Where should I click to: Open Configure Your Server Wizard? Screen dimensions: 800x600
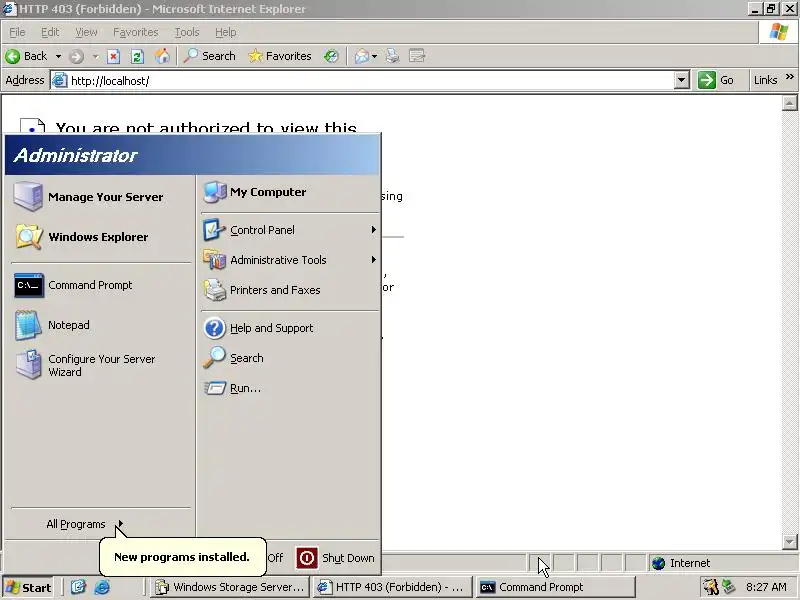(100, 365)
